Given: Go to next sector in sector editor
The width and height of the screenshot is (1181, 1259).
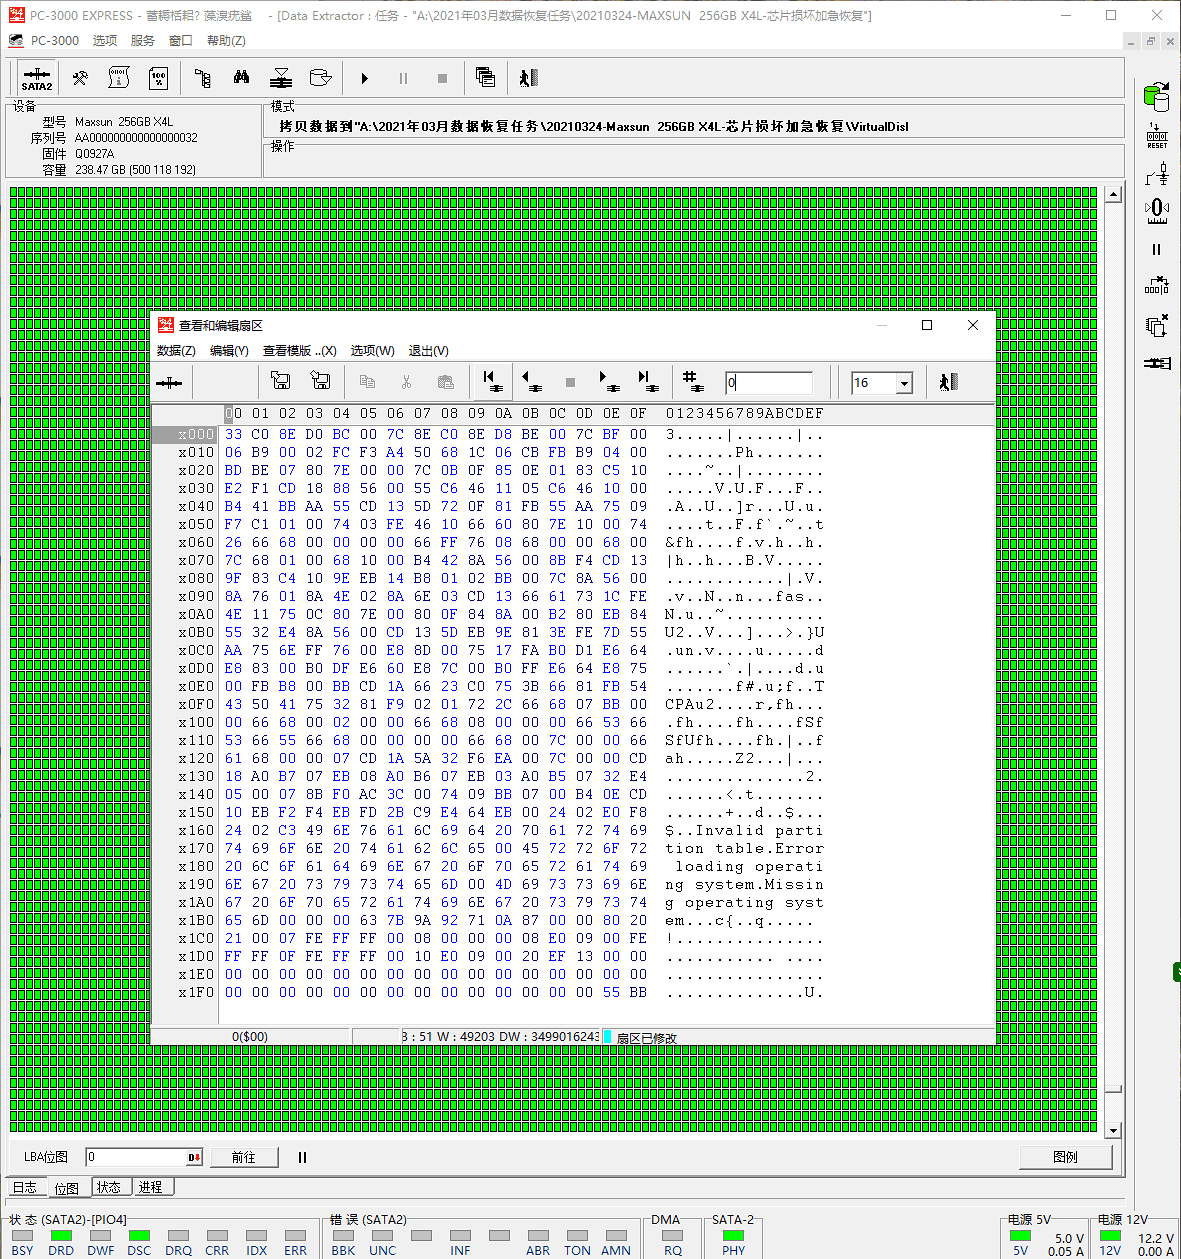Looking at the screenshot, I should [609, 381].
